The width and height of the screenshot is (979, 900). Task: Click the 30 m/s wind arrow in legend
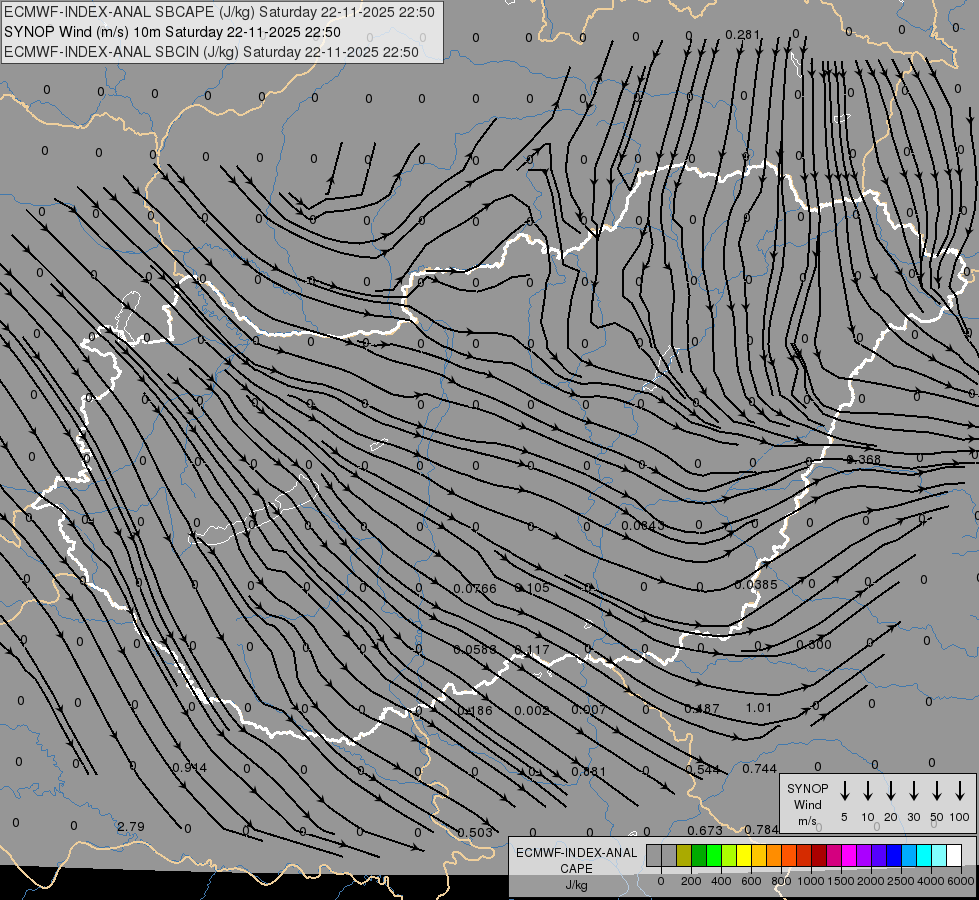[913, 790]
